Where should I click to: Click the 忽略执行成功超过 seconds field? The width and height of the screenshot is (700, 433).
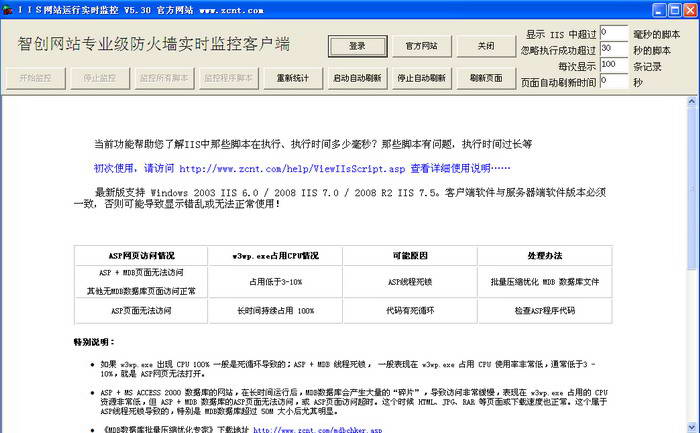click(613, 49)
